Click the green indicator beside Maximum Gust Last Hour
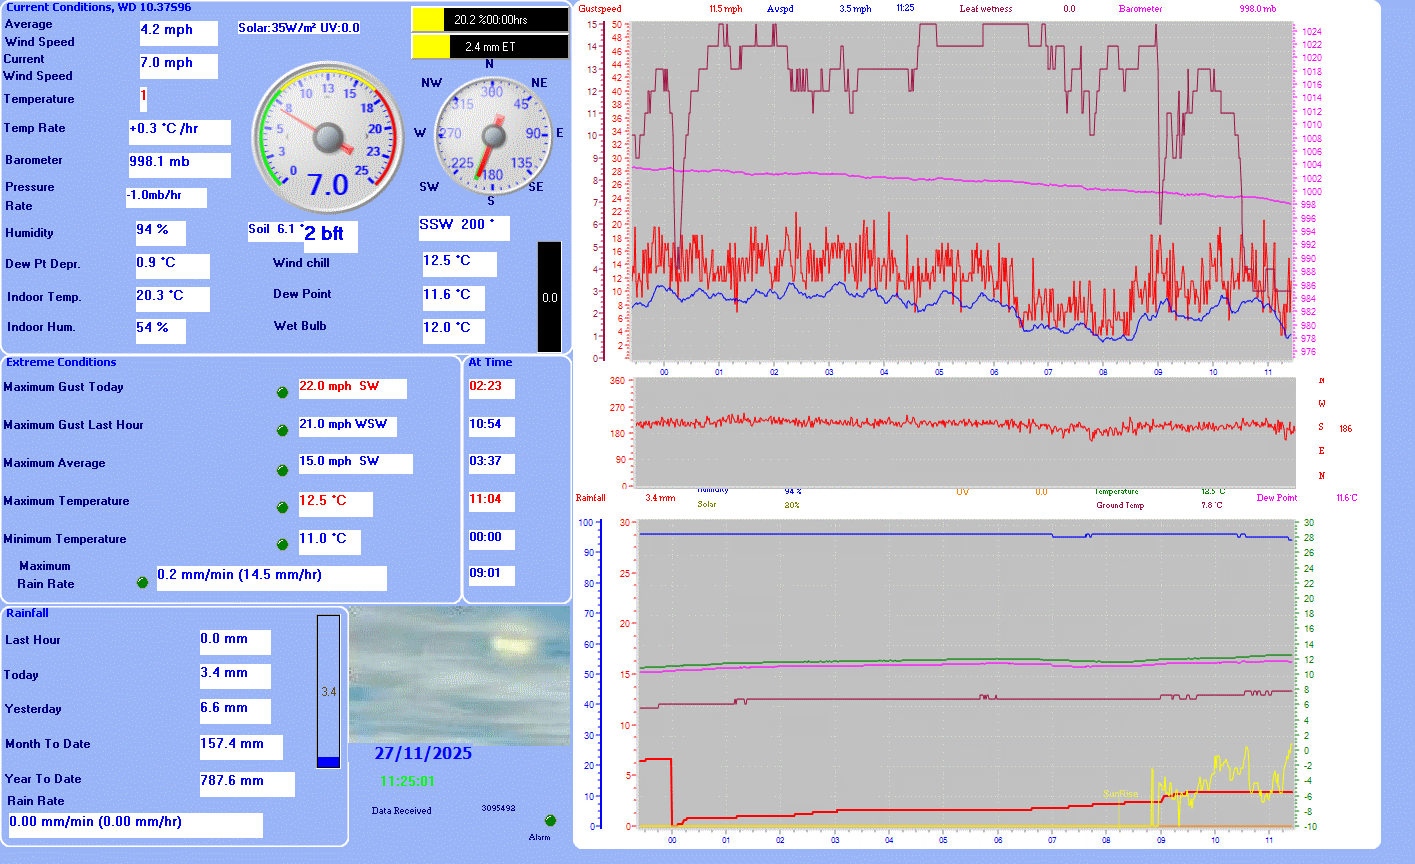The height and width of the screenshot is (864, 1415). click(282, 430)
